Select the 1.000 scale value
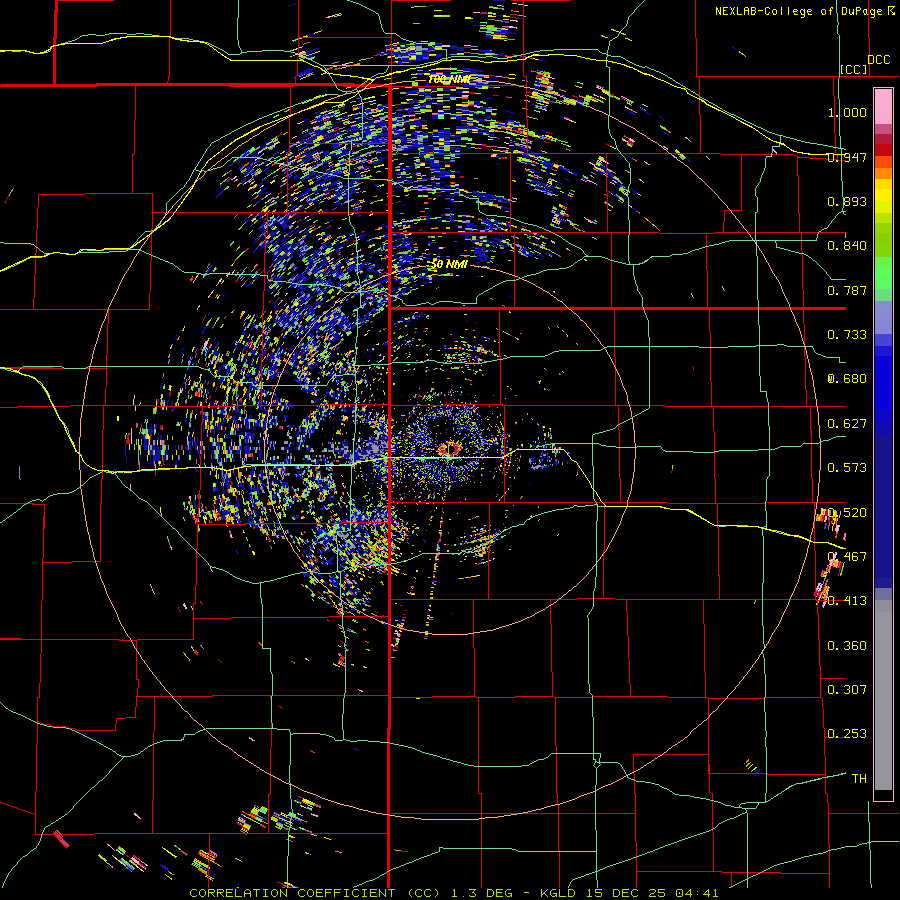The height and width of the screenshot is (900, 900). 847,112
